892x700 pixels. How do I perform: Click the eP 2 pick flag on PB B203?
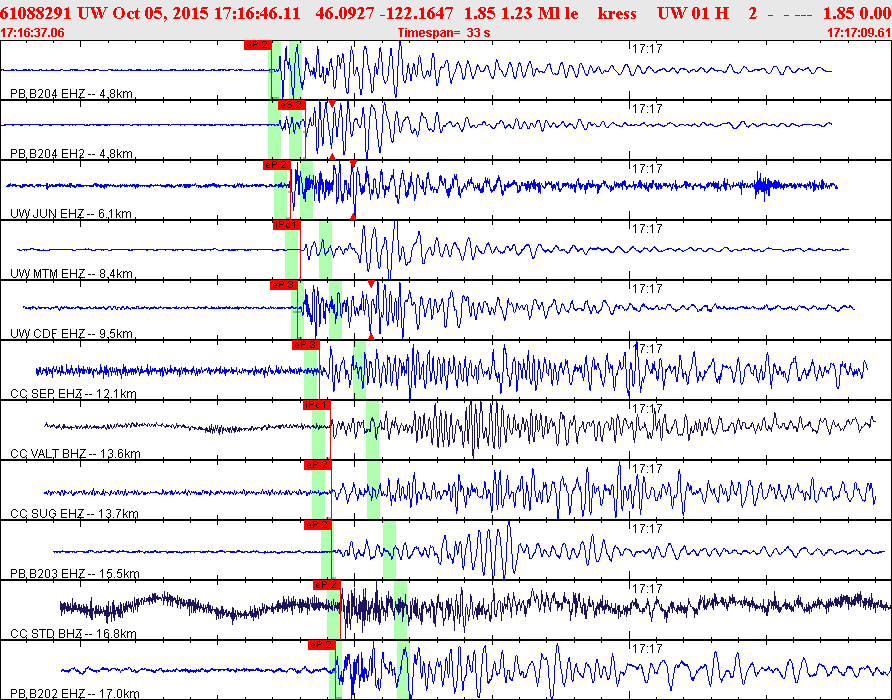pyautogui.click(x=317, y=525)
